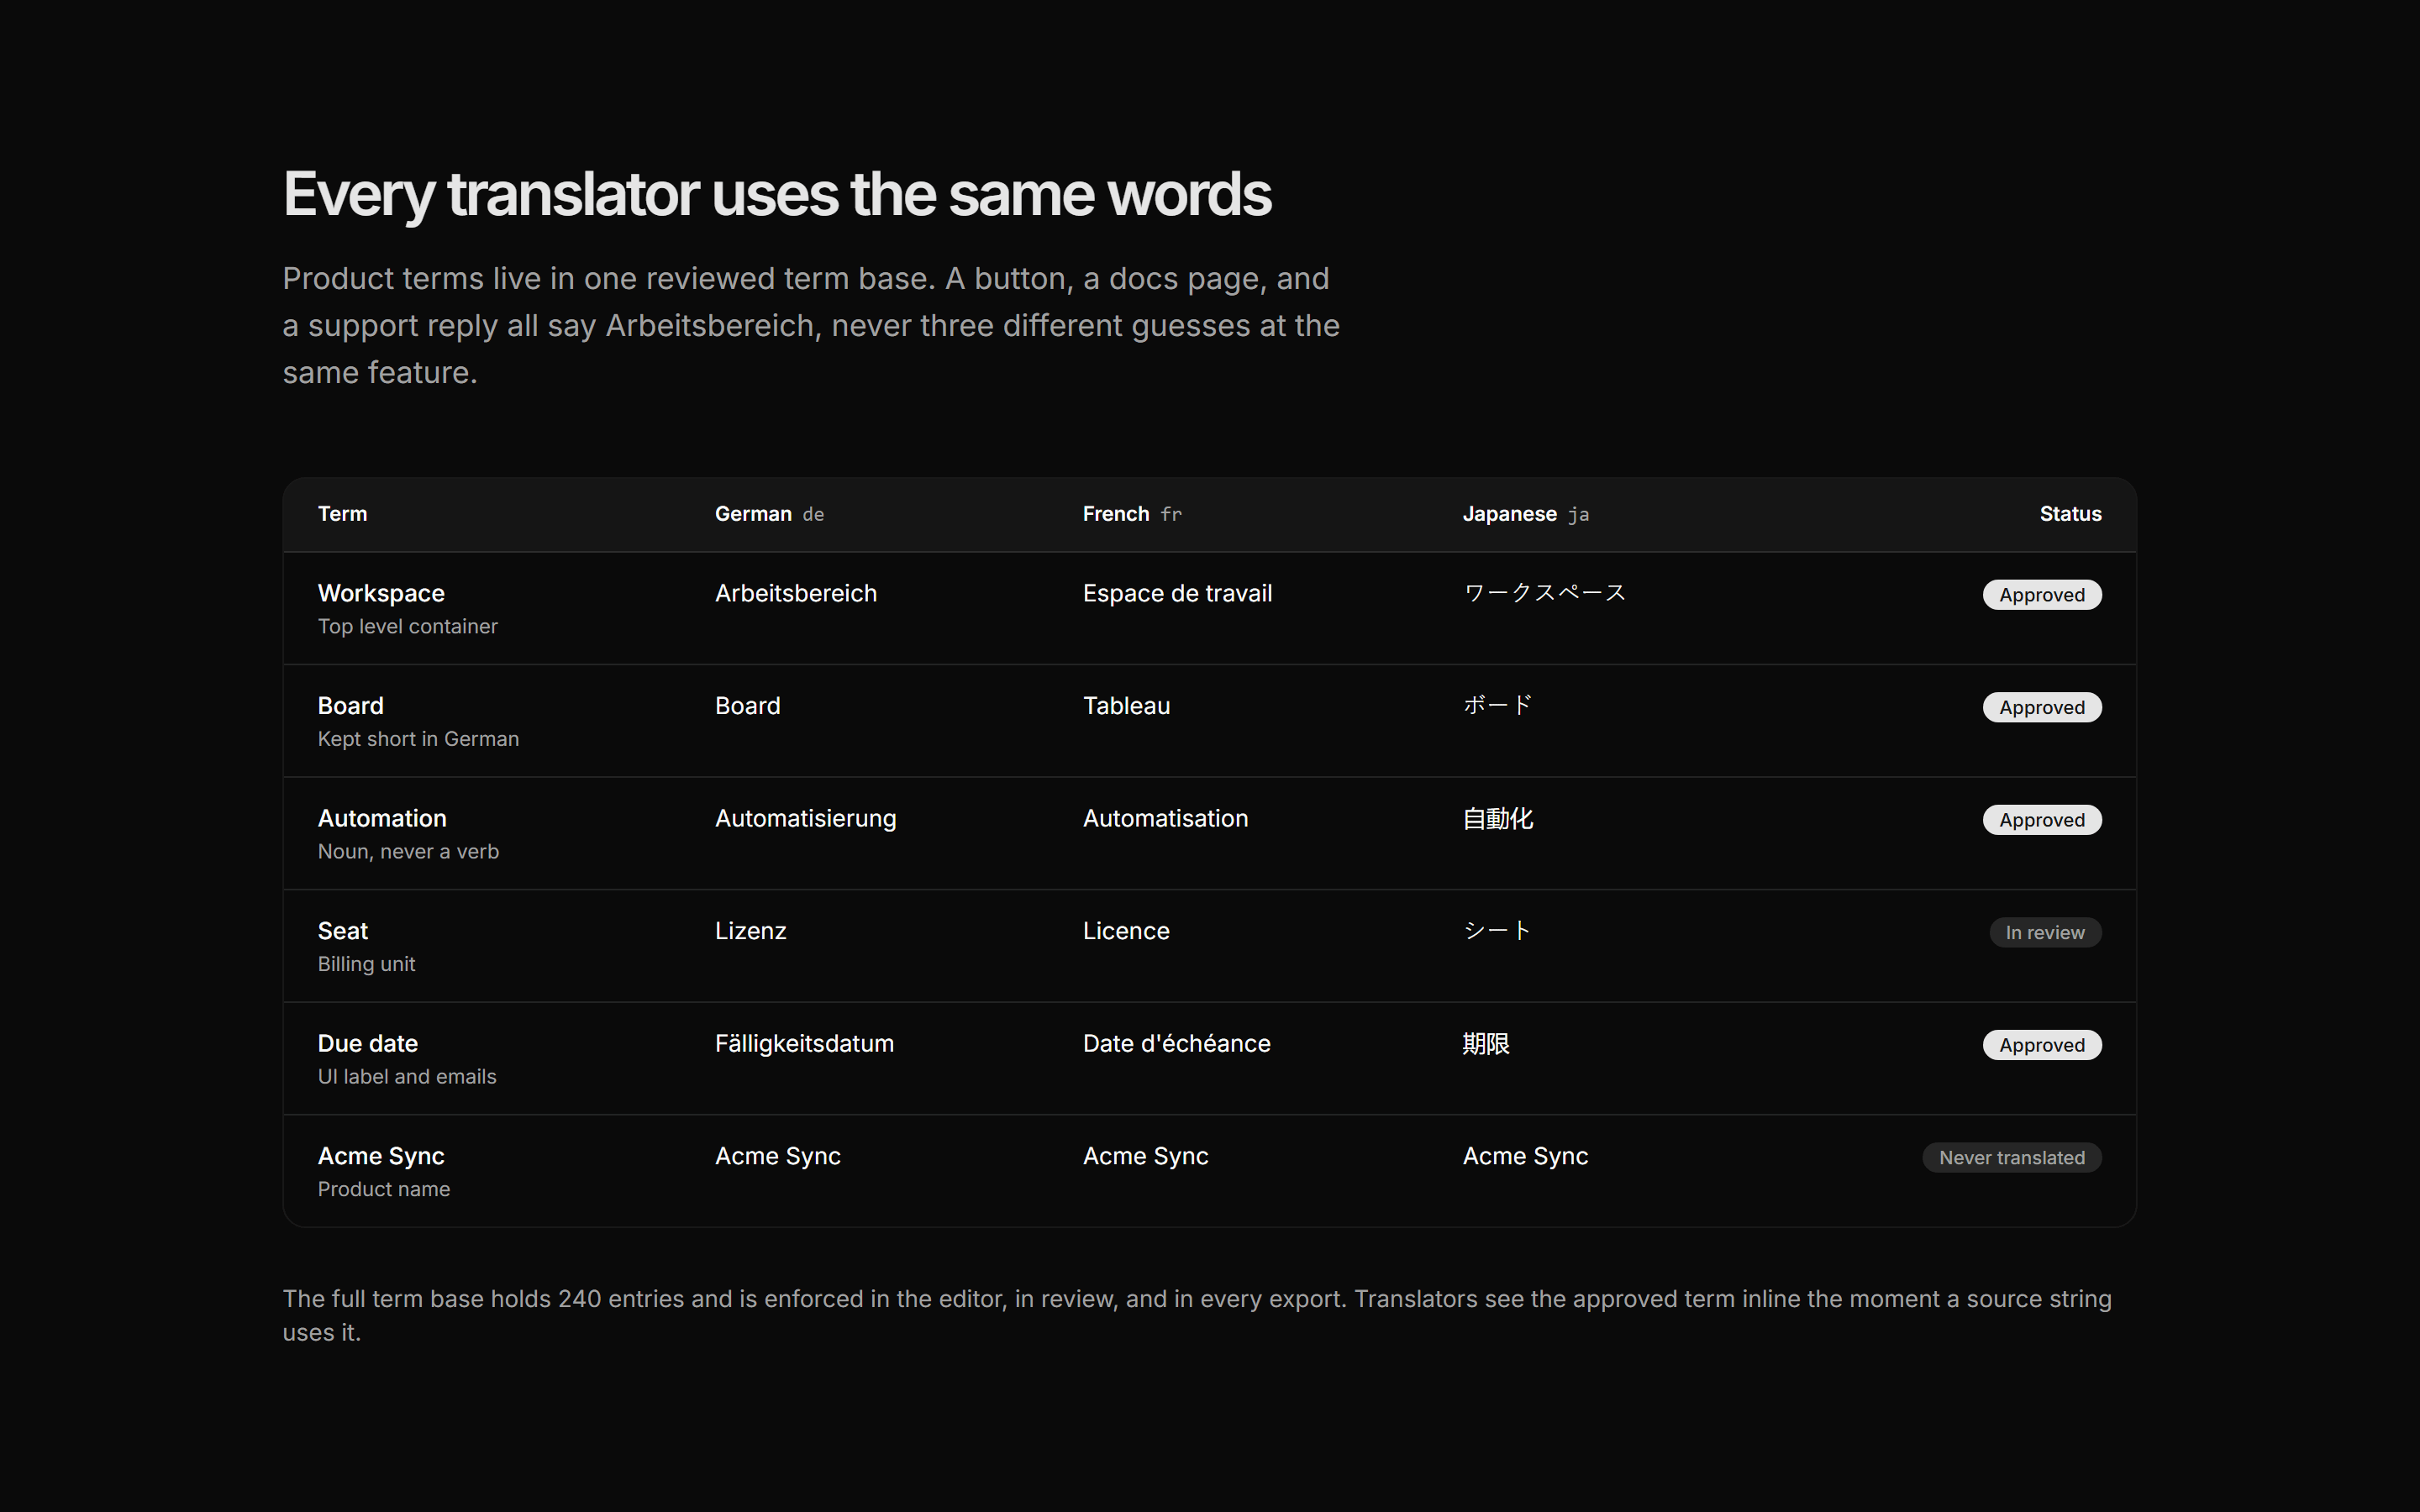The height and width of the screenshot is (1512, 2420).
Task: Click the 期限 Japanese cell
Action: point(1486,1044)
